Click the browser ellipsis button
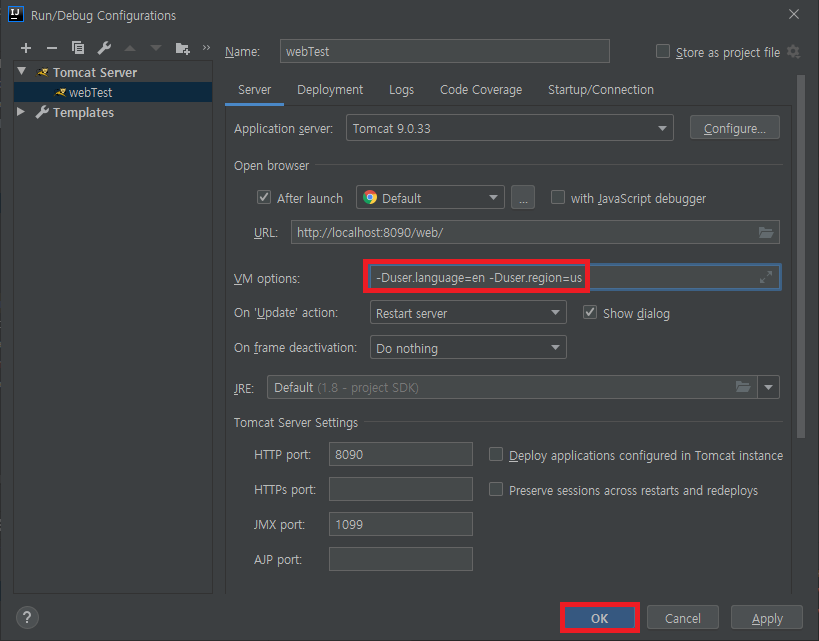Screen dimensions: 819x641 point(523,197)
